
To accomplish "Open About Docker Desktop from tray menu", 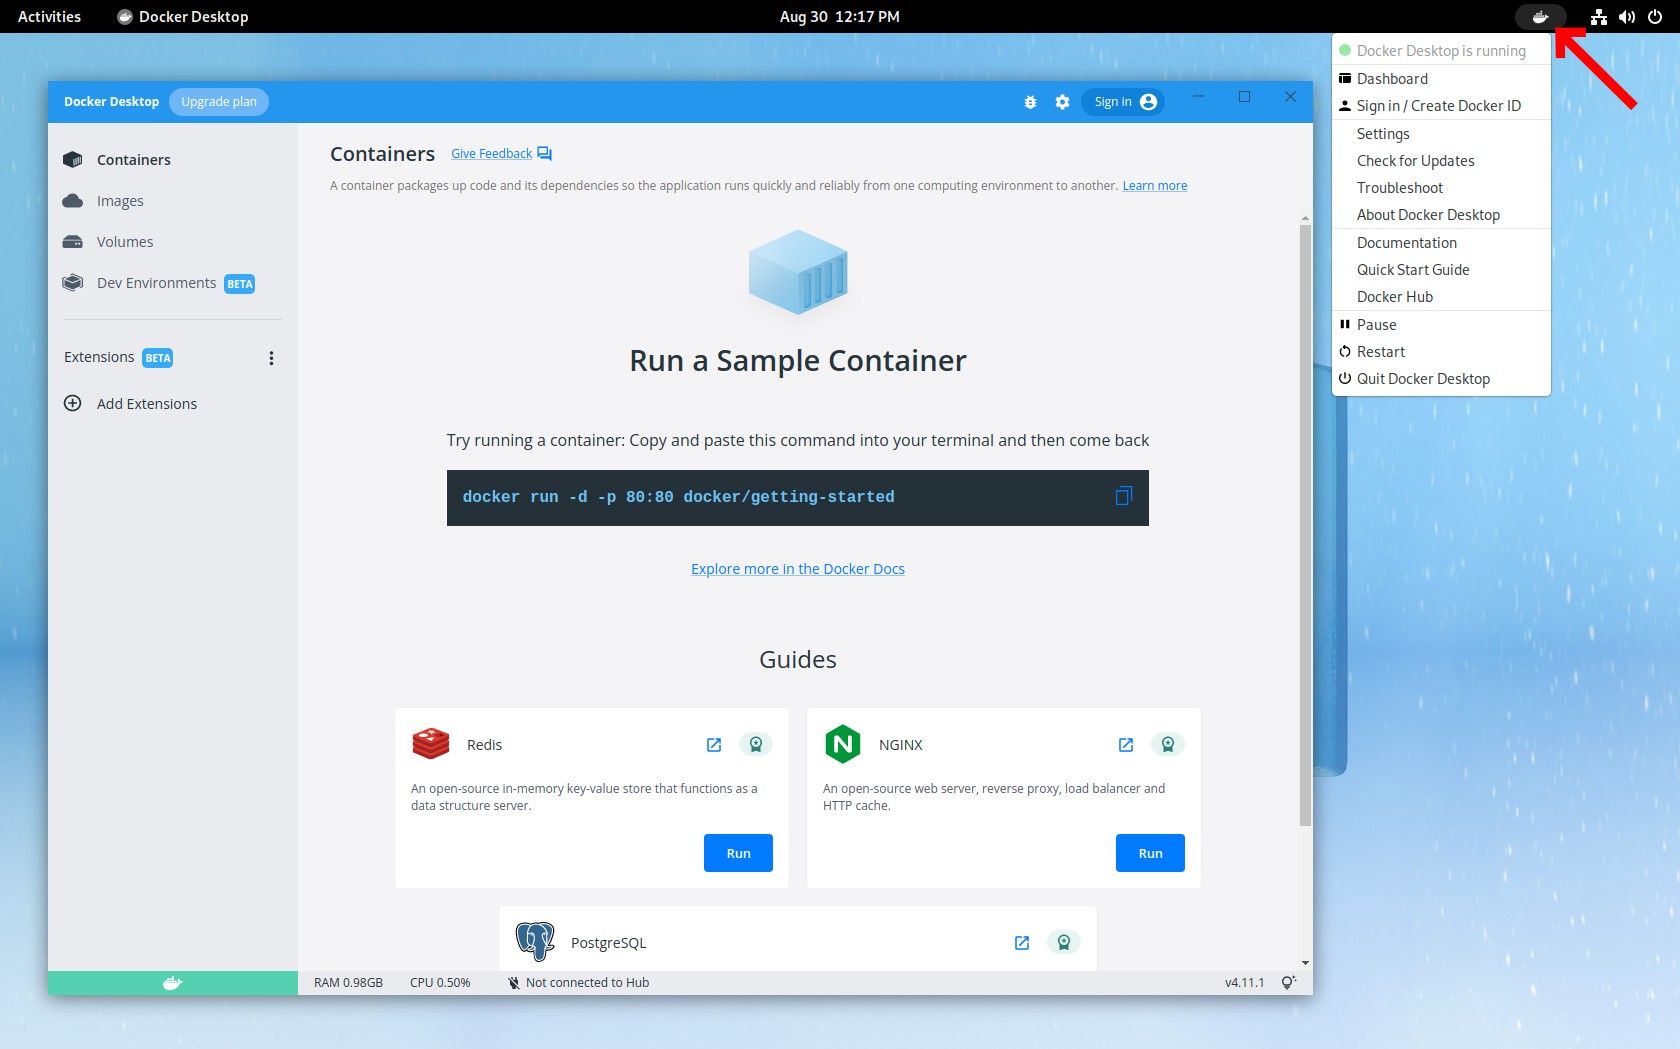I will pos(1441,215).
